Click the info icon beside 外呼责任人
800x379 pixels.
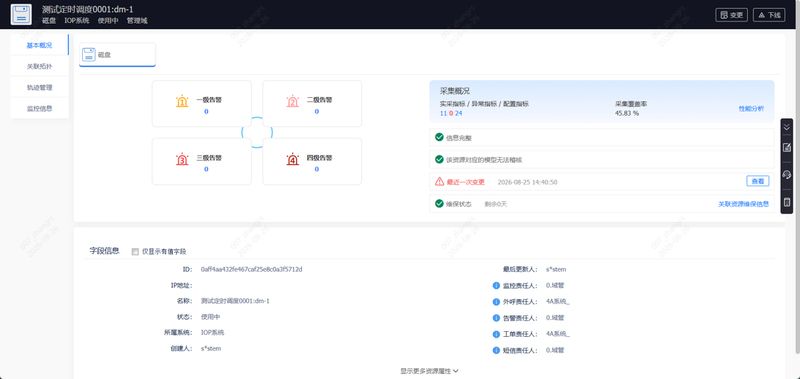[496, 302]
